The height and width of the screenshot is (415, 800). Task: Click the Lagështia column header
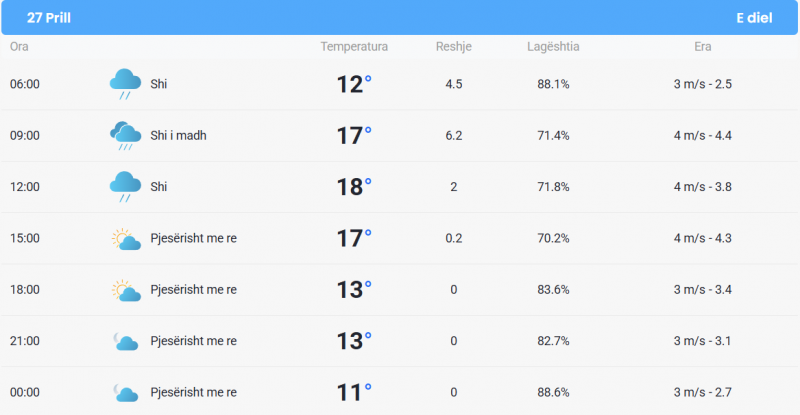(x=553, y=46)
